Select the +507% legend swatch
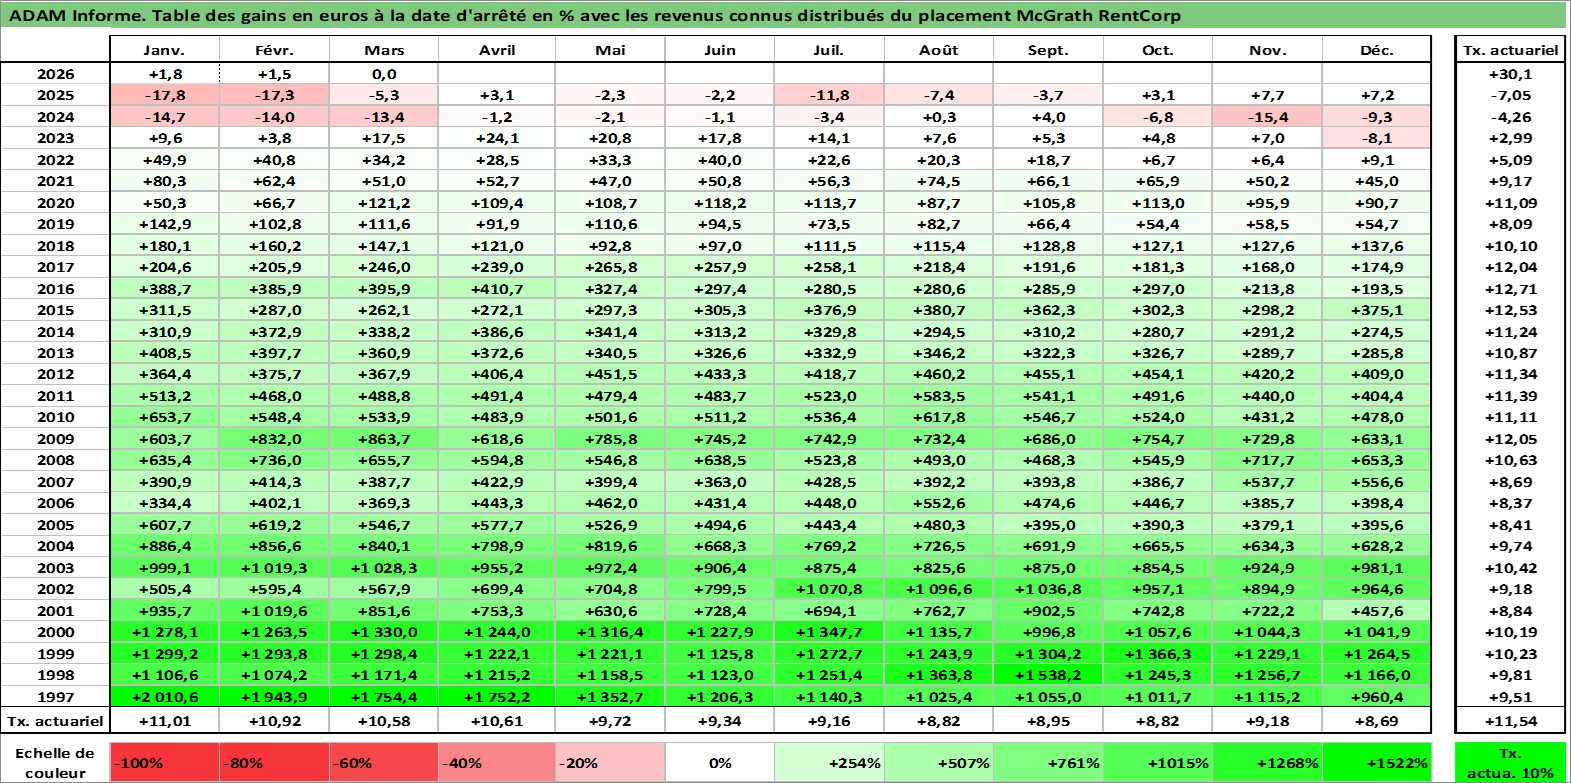This screenshot has width=1571, height=783. coord(939,762)
